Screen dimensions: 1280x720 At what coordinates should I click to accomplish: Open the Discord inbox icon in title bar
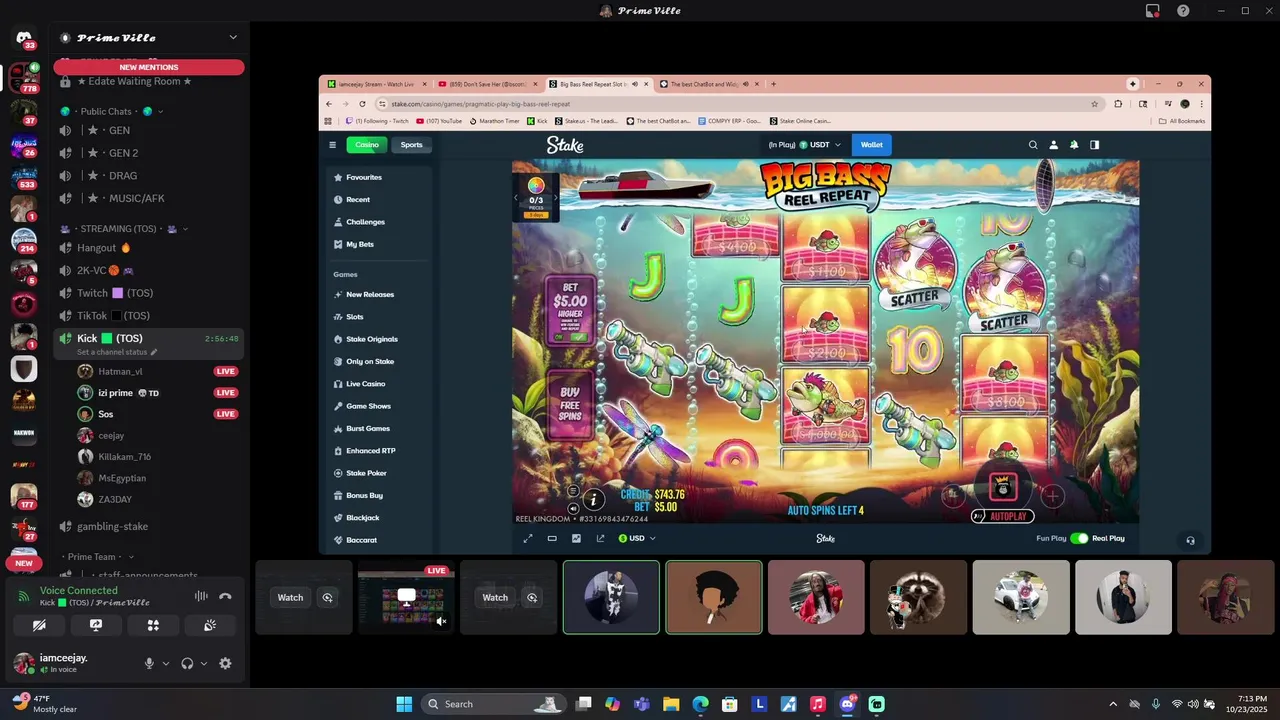(x=1153, y=11)
